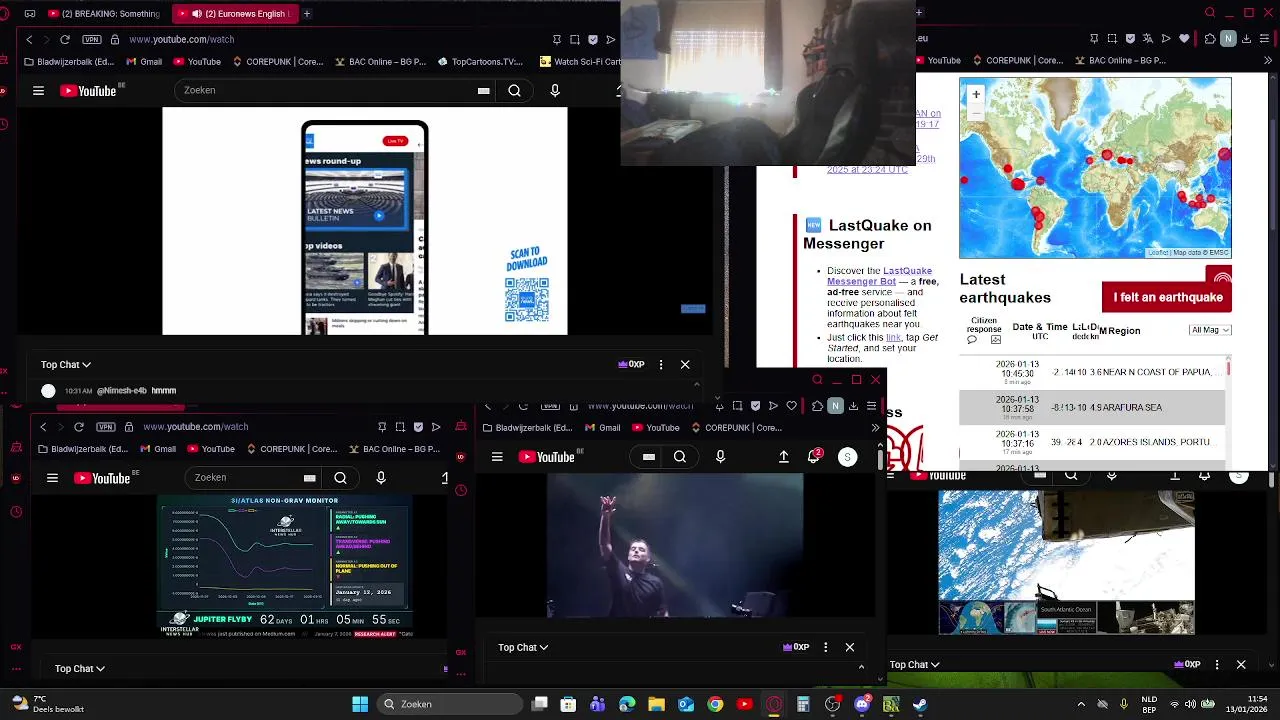Open a new tab beside Euronews tab

[x=307, y=14]
